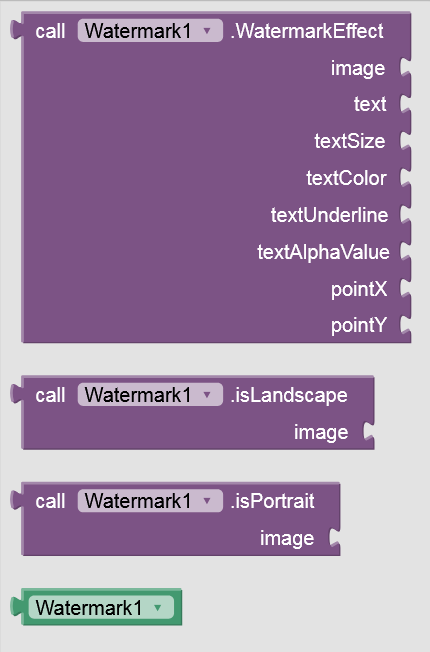Open Watermark1 dropdown in isLandscape block
This screenshot has height=652, width=430.
(150, 395)
